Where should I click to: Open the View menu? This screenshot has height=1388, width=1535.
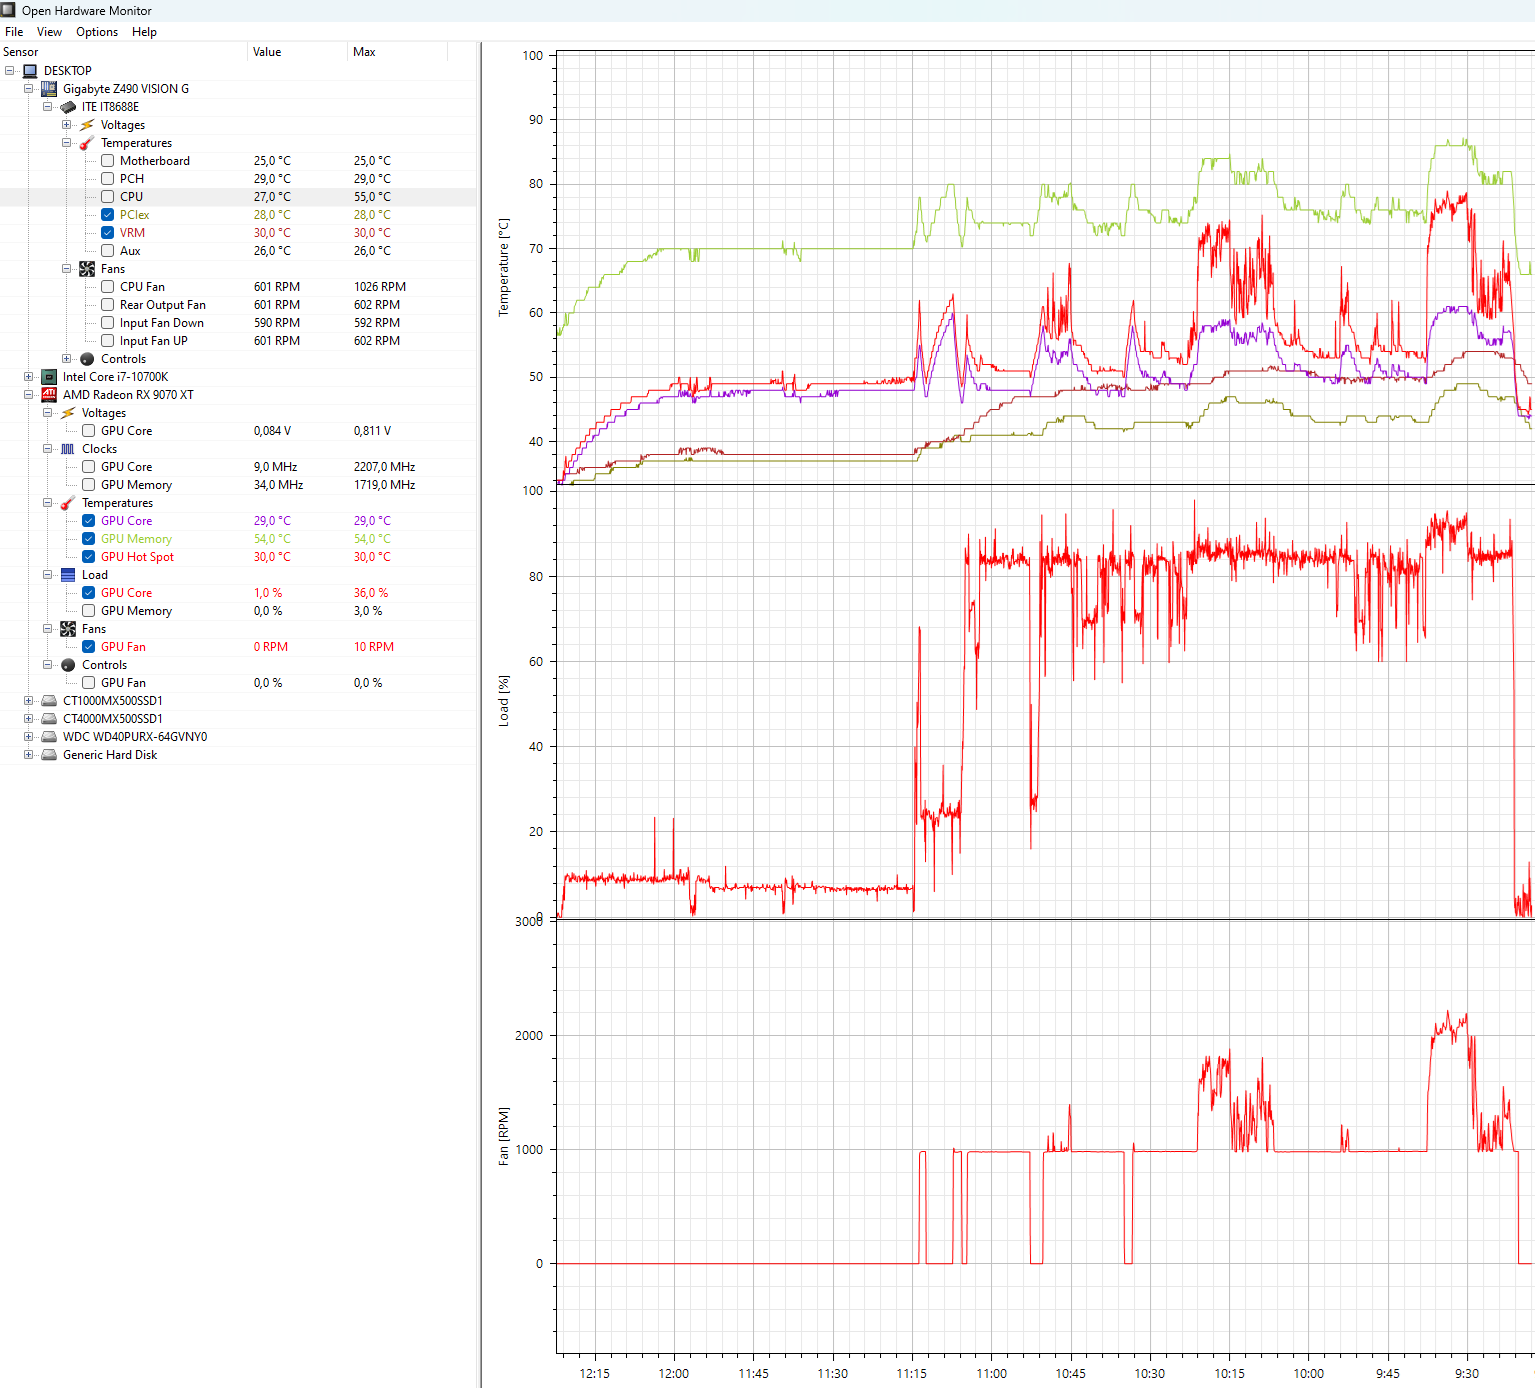coord(49,32)
